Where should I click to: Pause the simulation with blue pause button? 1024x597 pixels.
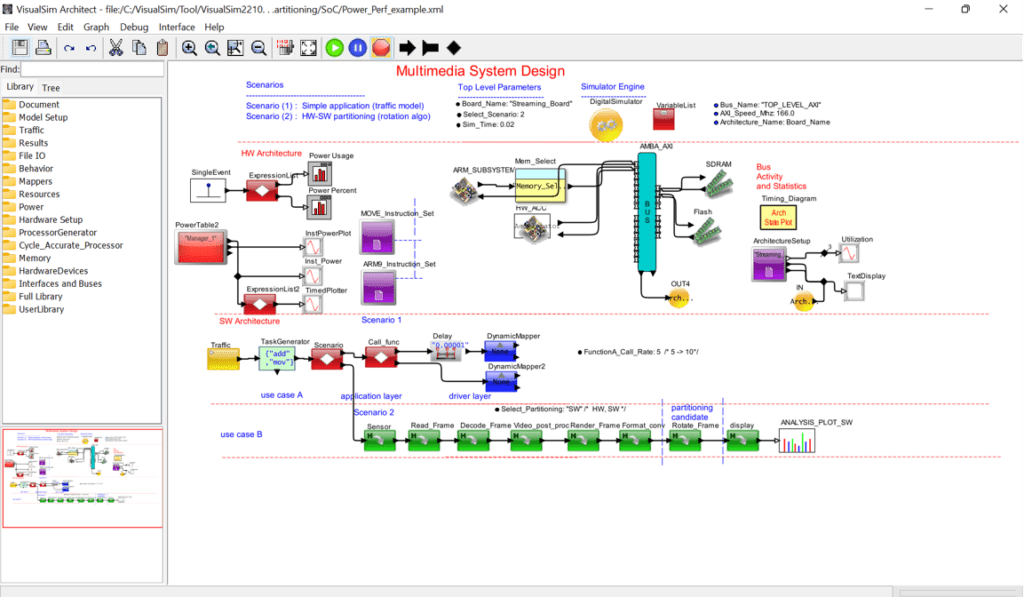(x=358, y=47)
